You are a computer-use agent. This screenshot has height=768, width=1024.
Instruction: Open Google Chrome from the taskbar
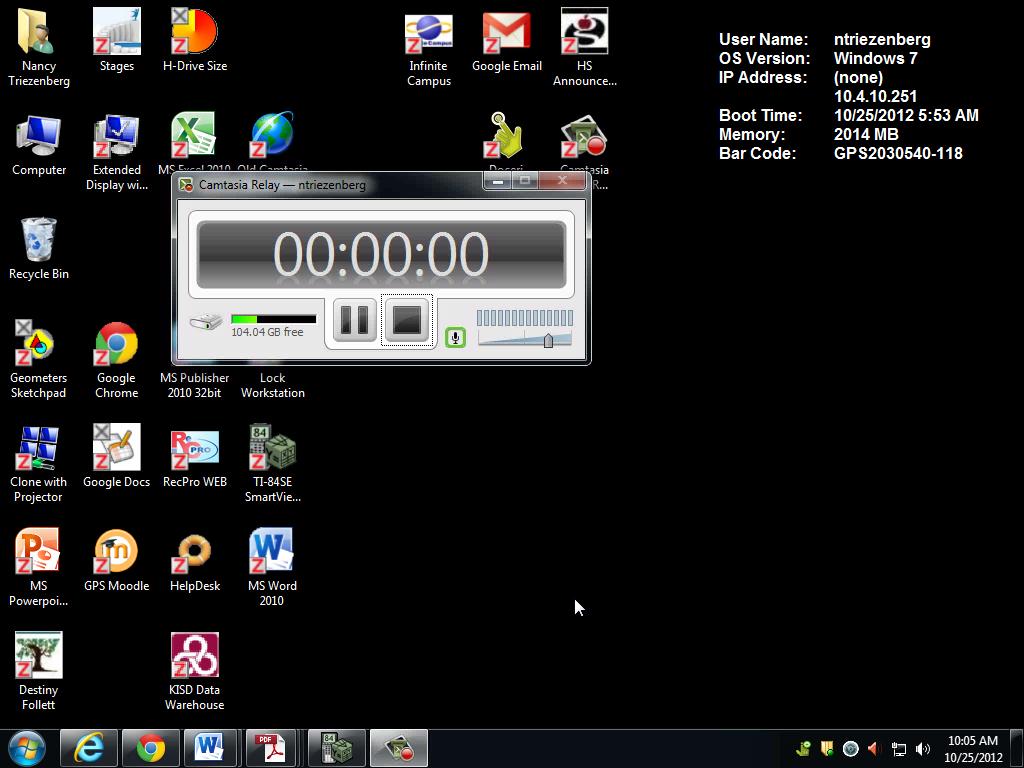(151, 748)
